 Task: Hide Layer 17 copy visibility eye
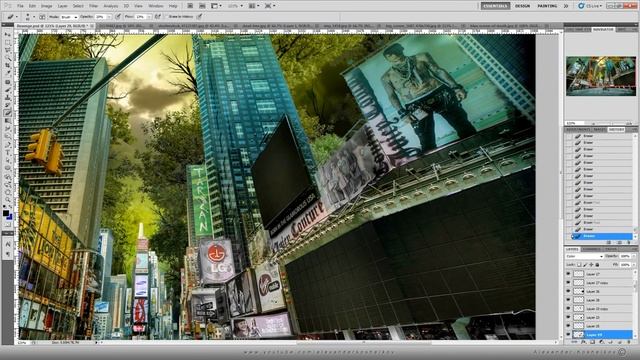(x=568, y=282)
